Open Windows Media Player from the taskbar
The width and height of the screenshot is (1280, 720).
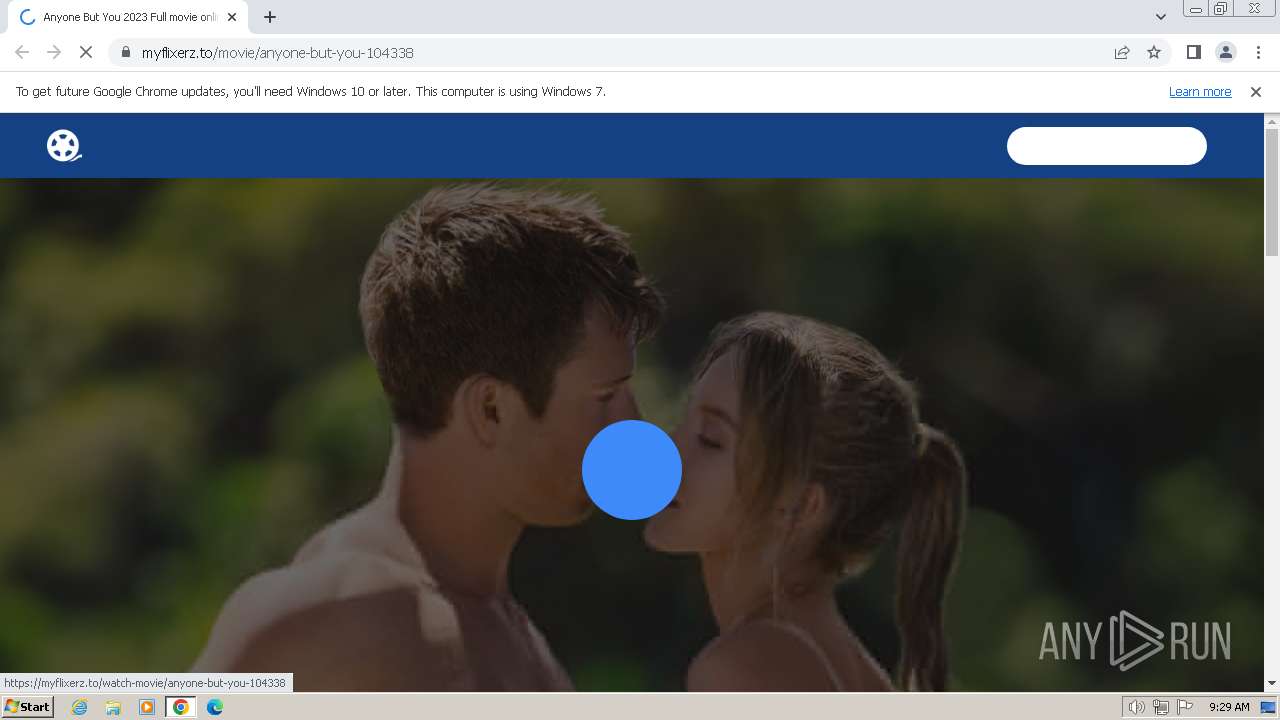click(147, 707)
